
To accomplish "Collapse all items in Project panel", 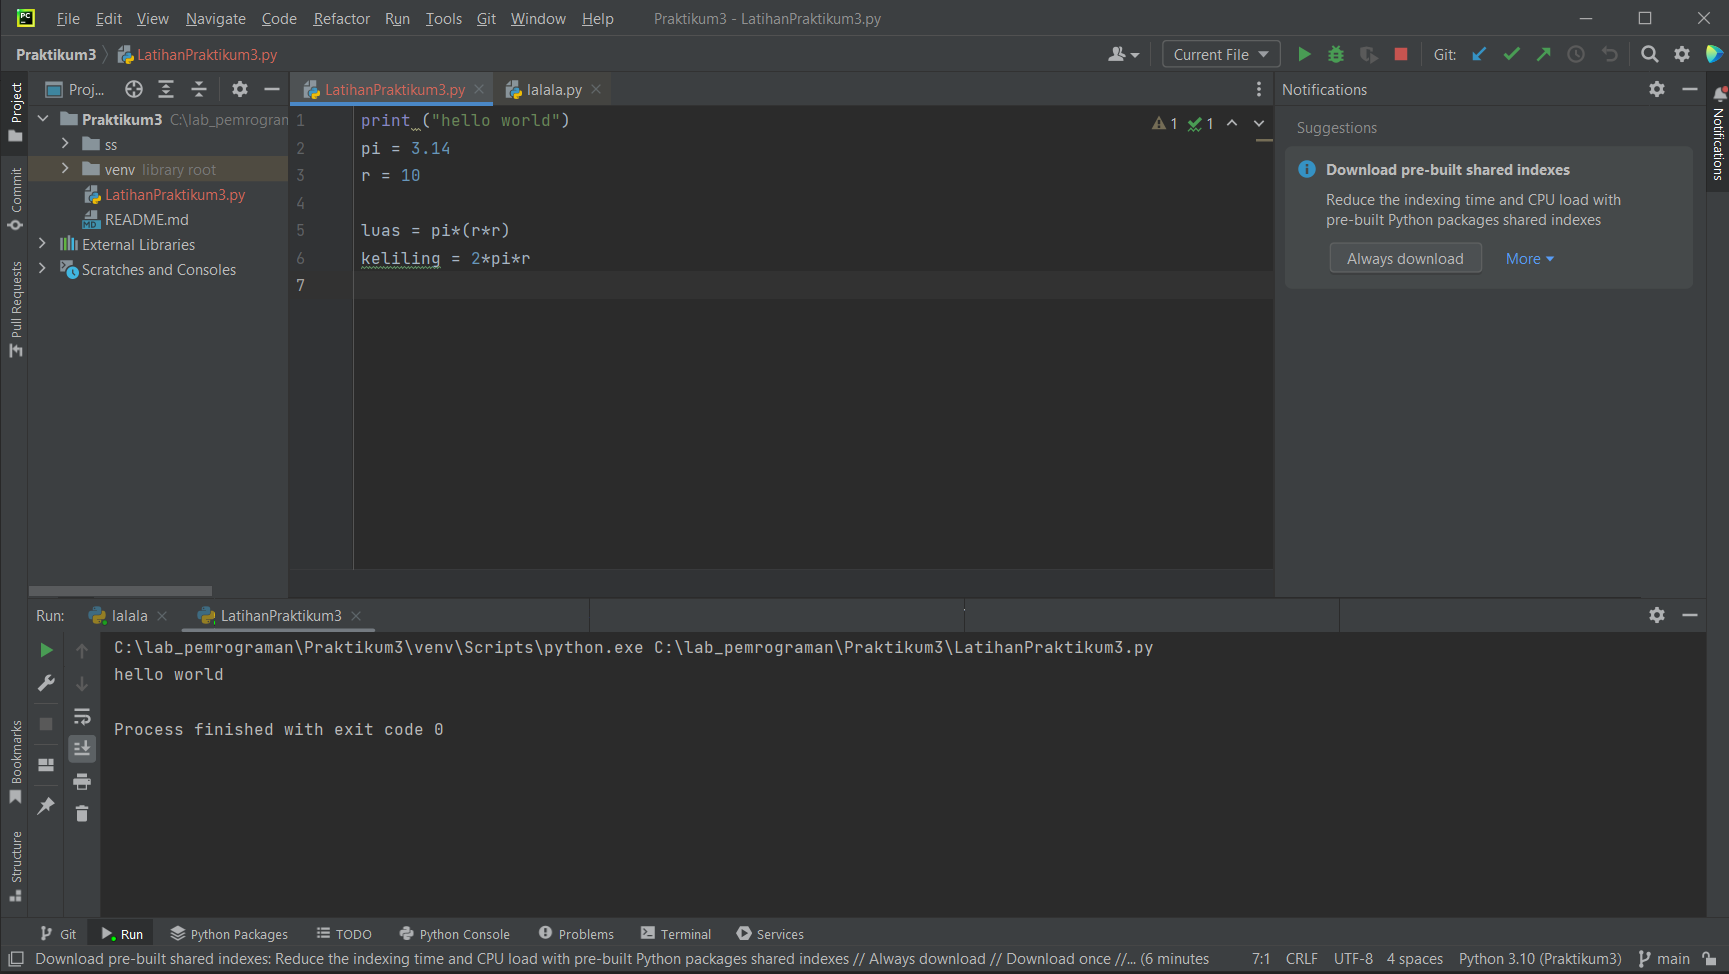I will 199,89.
